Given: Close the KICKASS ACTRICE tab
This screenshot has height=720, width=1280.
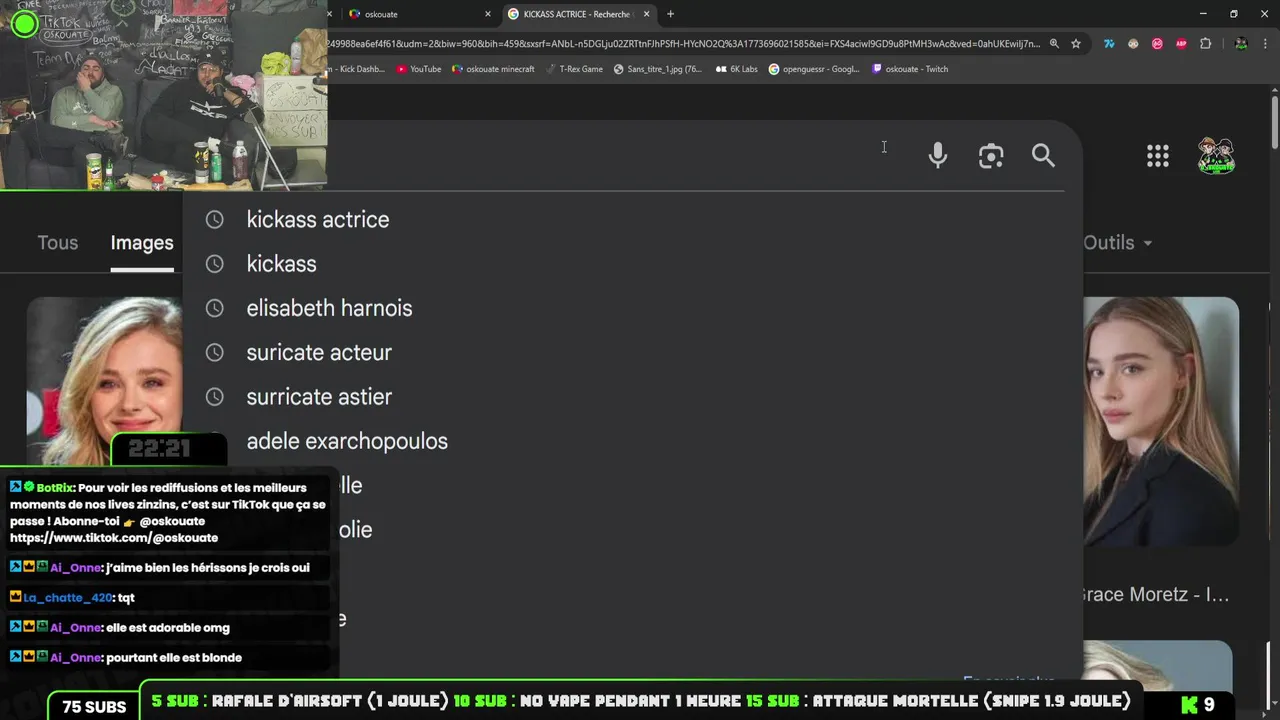Looking at the screenshot, I should pos(646,14).
